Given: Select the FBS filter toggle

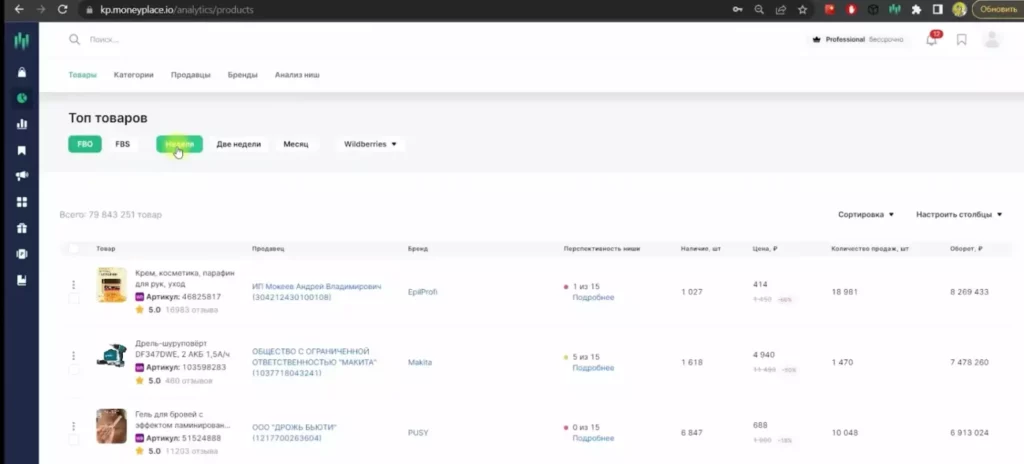Looking at the screenshot, I should (x=123, y=144).
